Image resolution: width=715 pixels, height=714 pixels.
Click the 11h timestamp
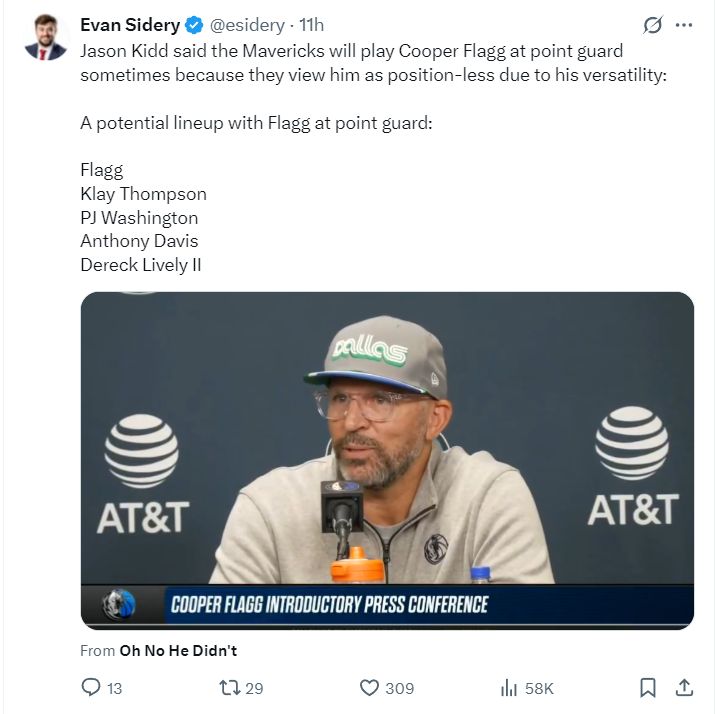pos(312,25)
